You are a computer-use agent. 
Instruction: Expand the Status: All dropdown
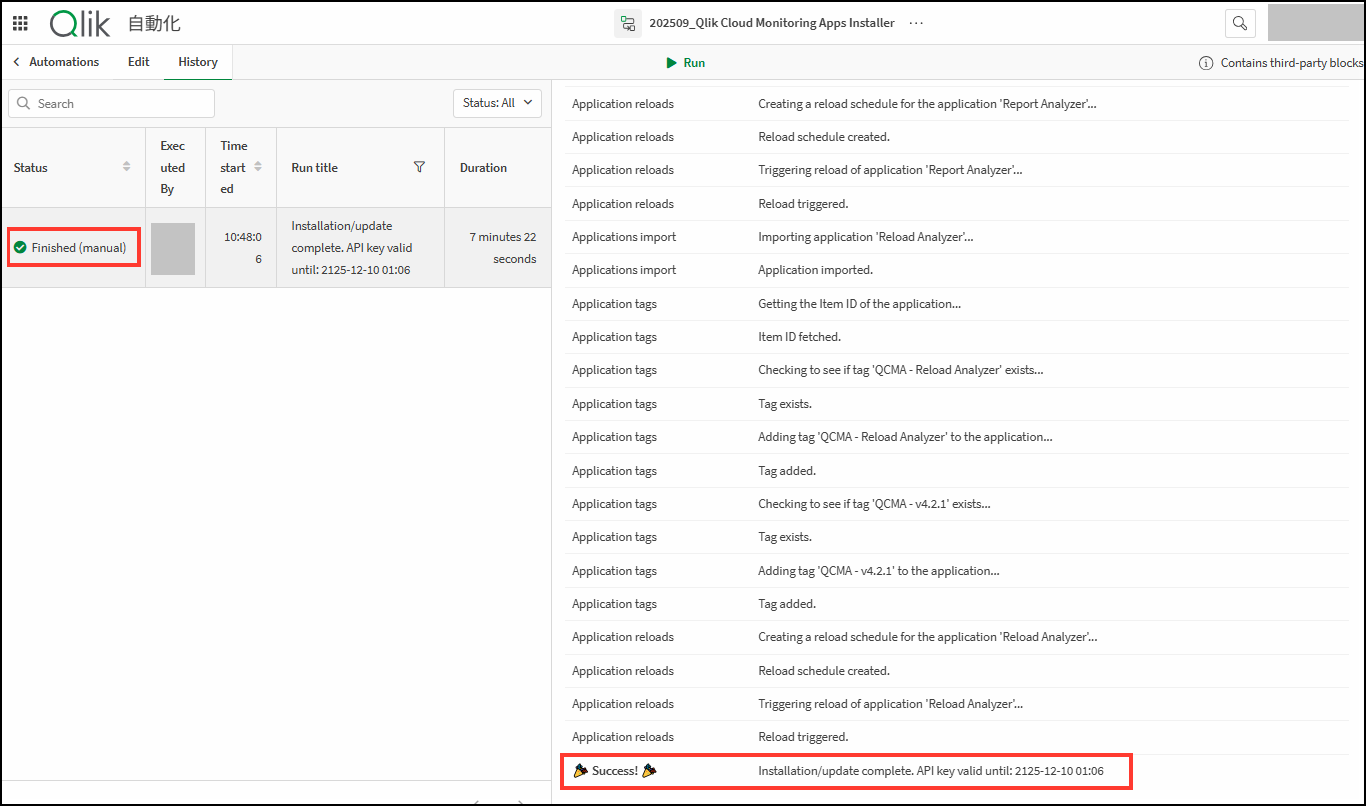pos(497,103)
